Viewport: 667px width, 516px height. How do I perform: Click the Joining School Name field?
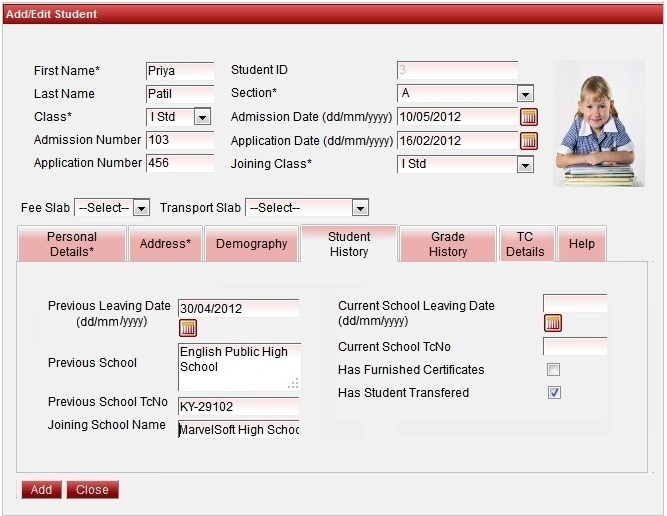[x=238, y=430]
